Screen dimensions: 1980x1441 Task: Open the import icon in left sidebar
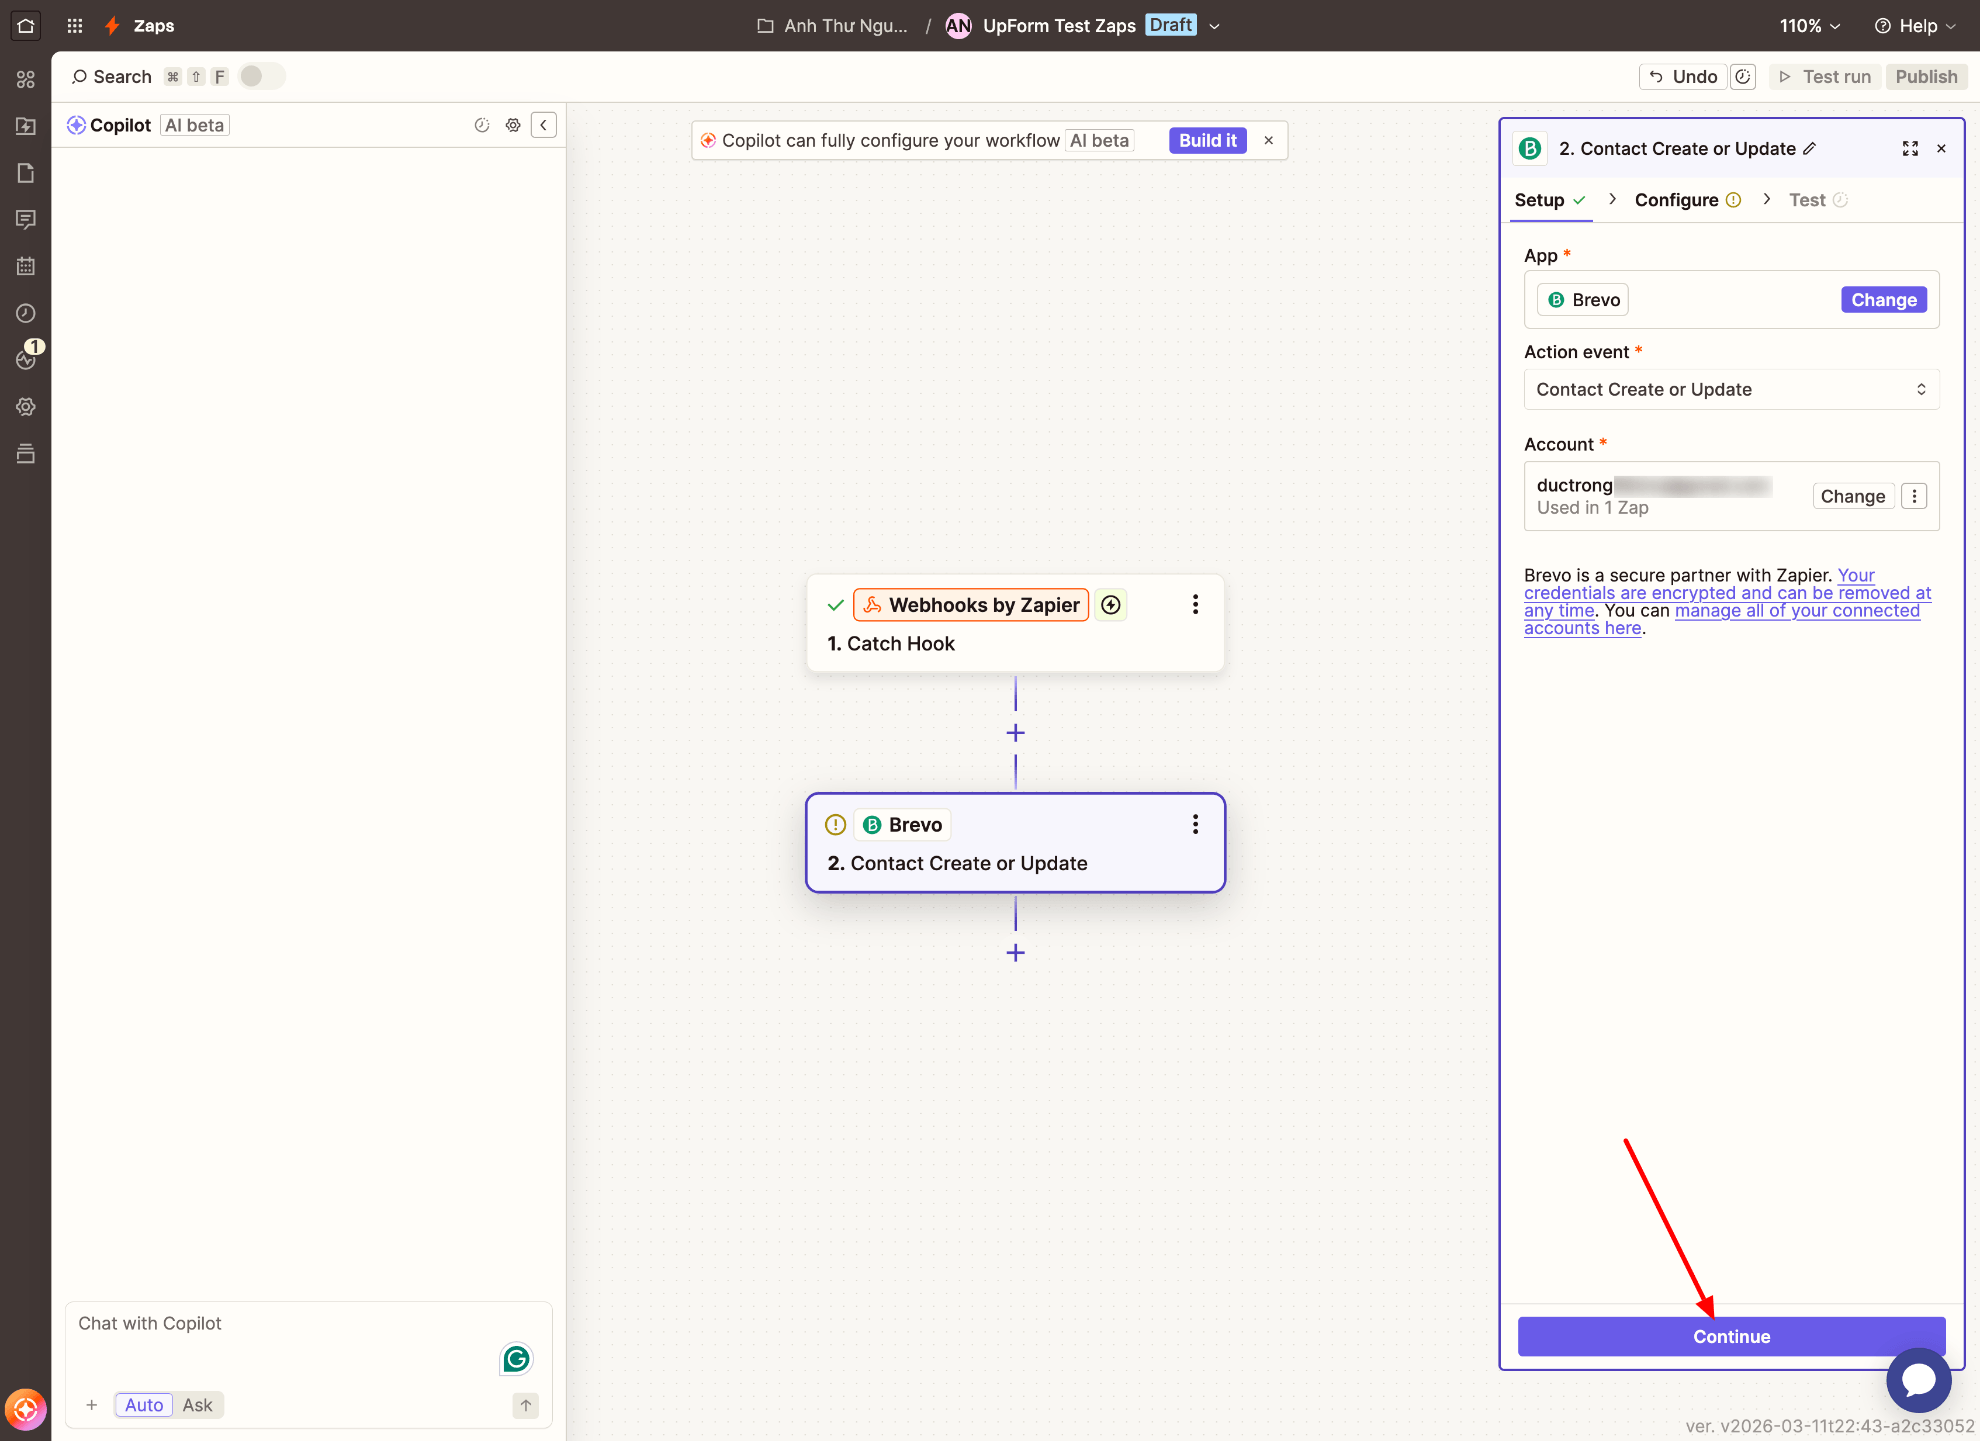coord(26,126)
